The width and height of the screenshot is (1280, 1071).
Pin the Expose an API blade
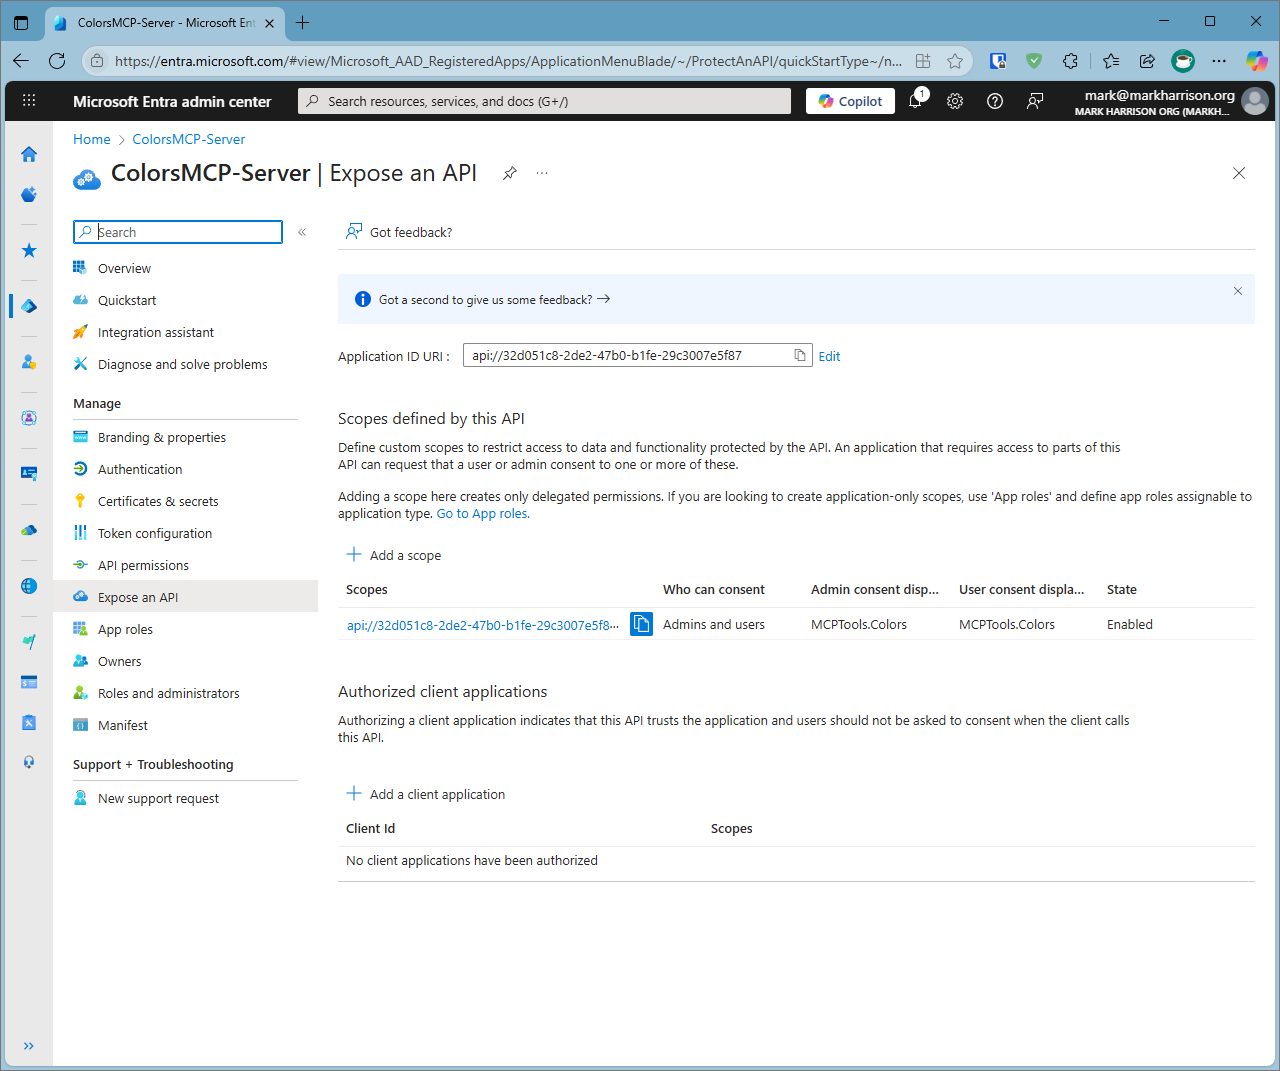point(509,172)
